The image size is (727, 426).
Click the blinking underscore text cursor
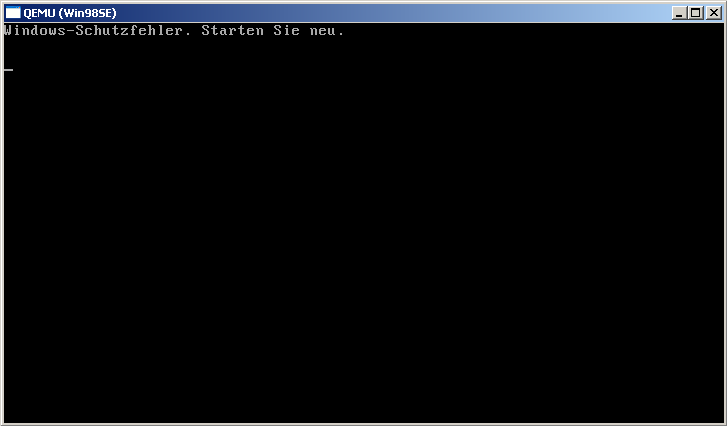coord(8,70)
